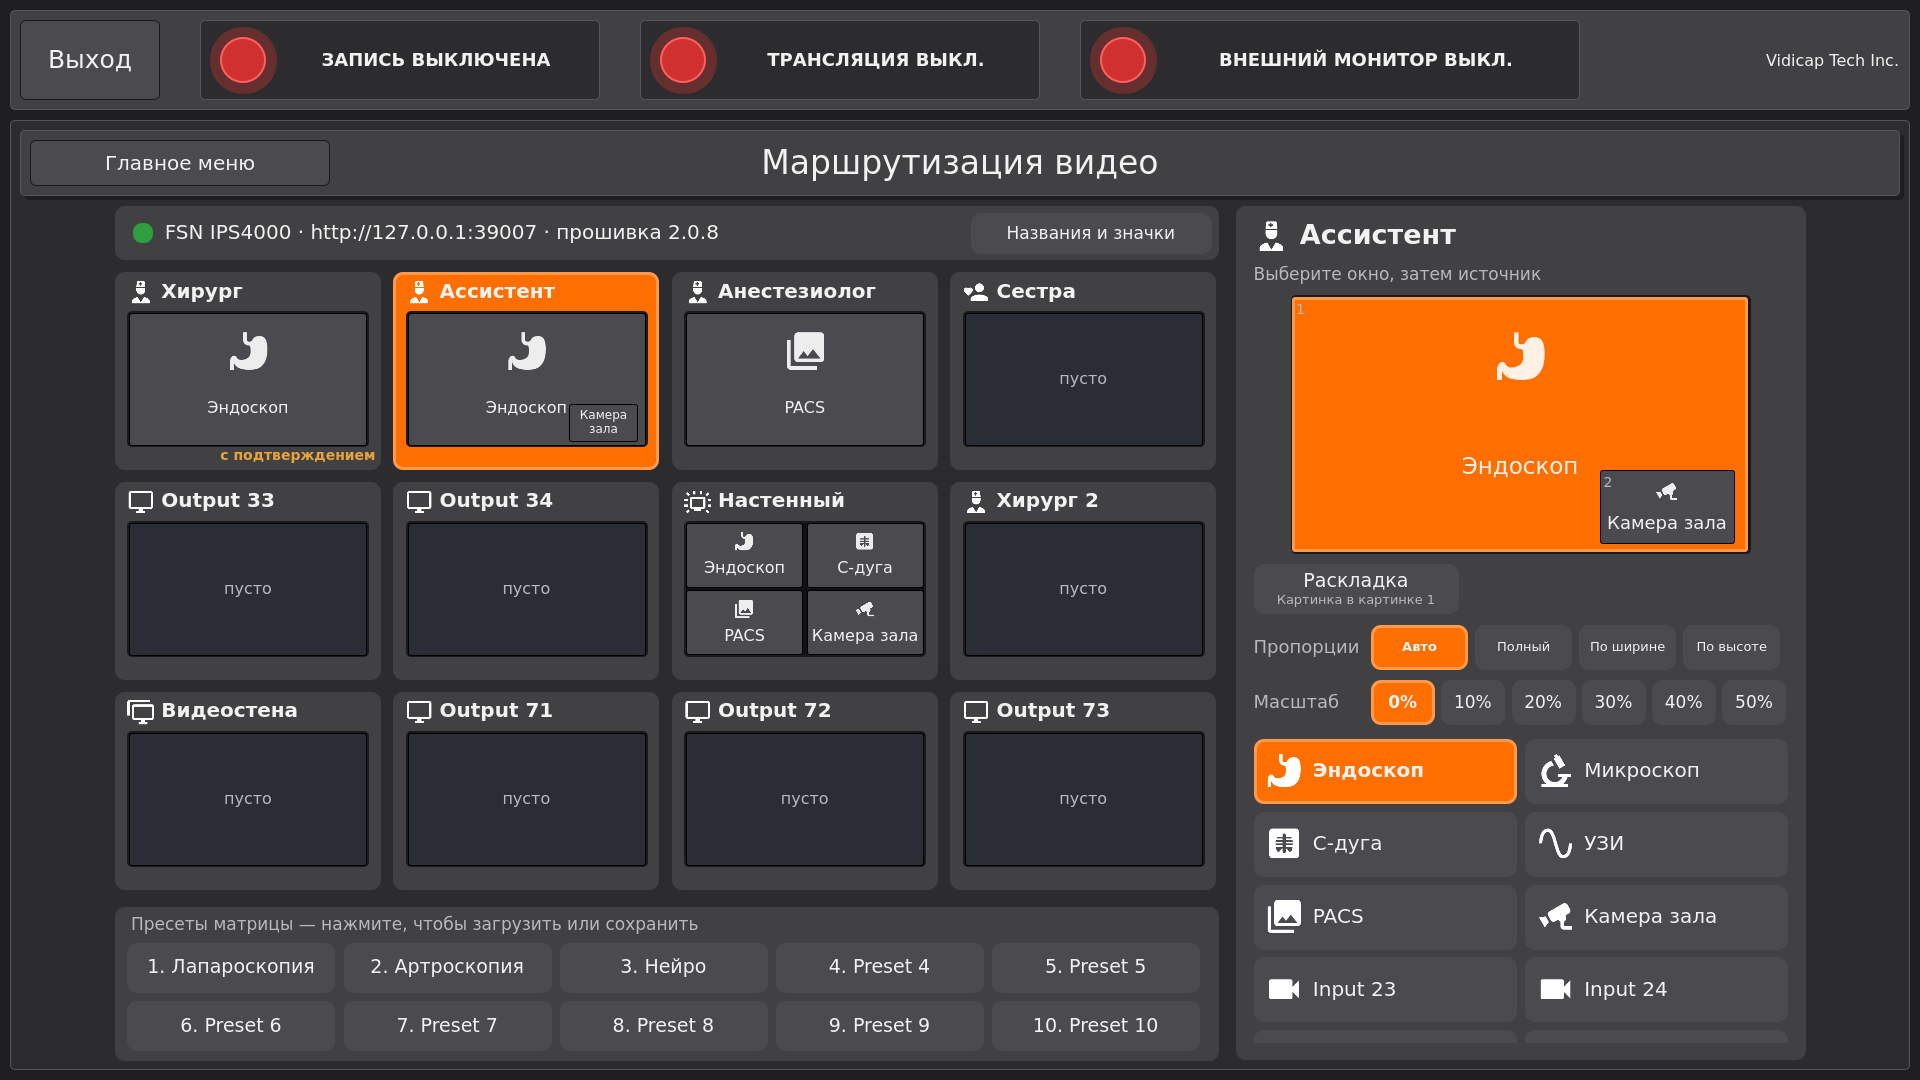
Task: Toggle ТРАНСЛЯЦИЯ ВЫКЛ. broadcast button
Action: click(840, 60)
